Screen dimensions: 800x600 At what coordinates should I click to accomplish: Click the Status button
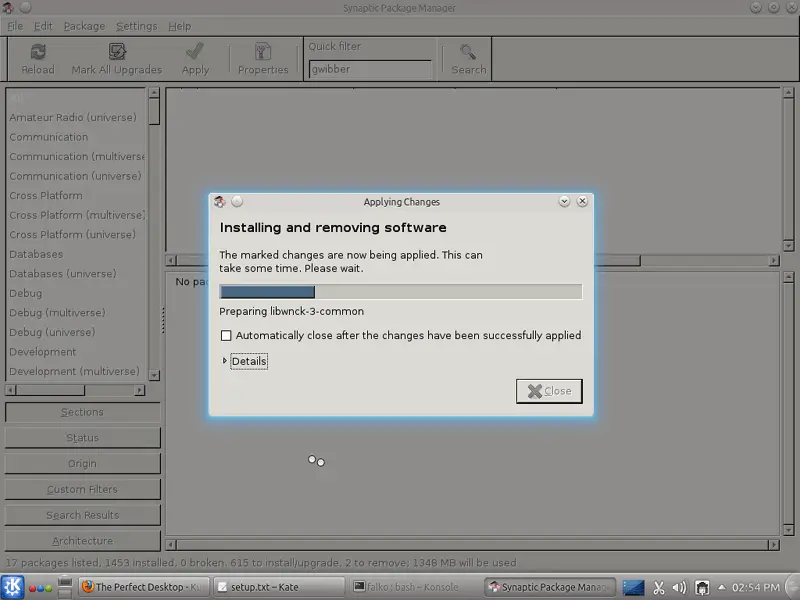83,438
